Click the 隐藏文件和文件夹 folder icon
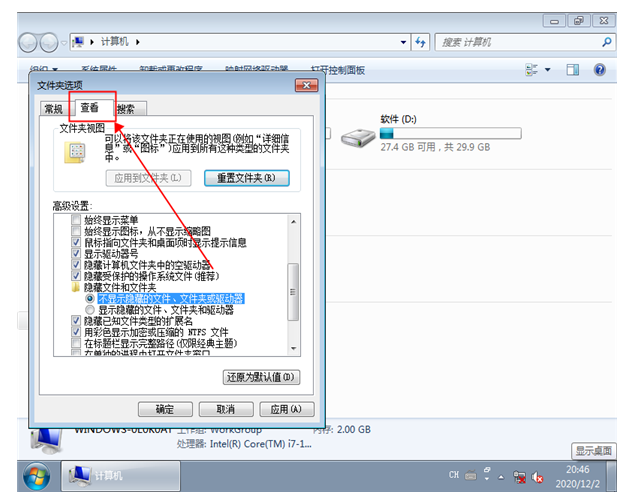Viewport: 631px width, 498px height. tap(76, 287)
